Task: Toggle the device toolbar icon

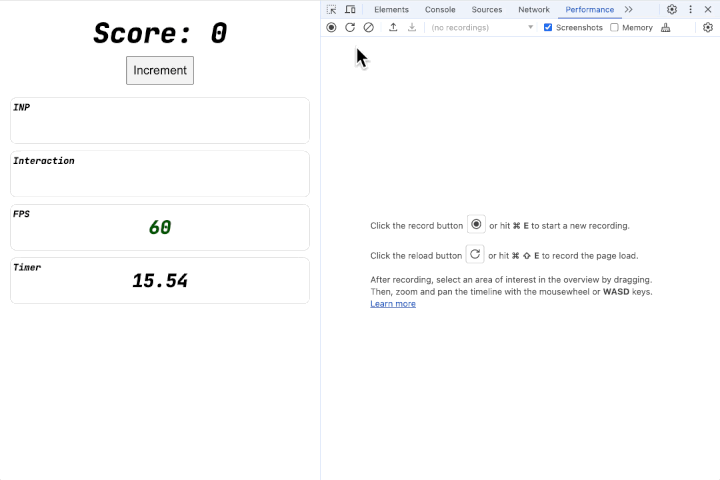Action: [350, 9]
